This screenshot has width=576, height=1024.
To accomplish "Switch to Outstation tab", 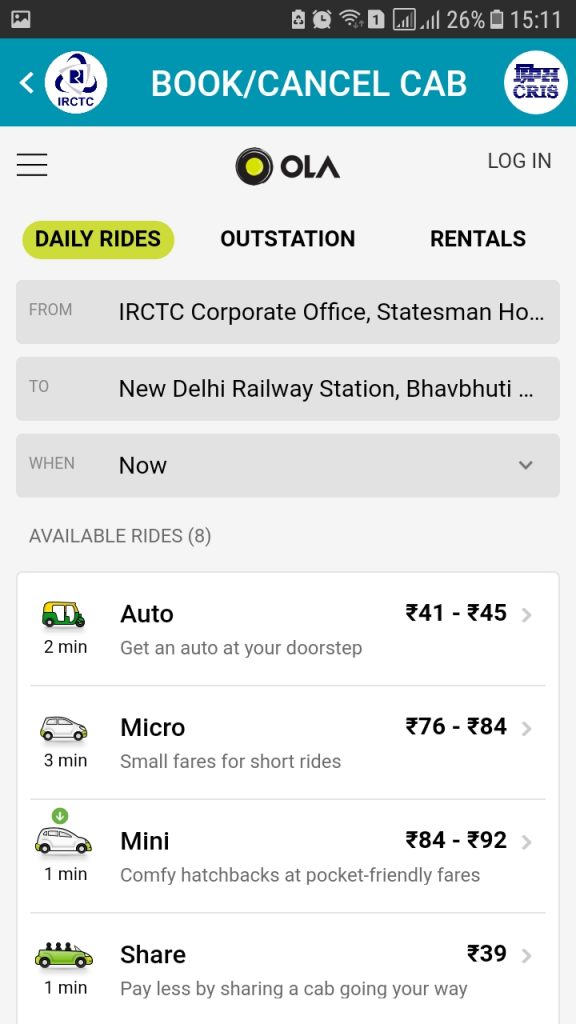I will (x=288, y=239).
